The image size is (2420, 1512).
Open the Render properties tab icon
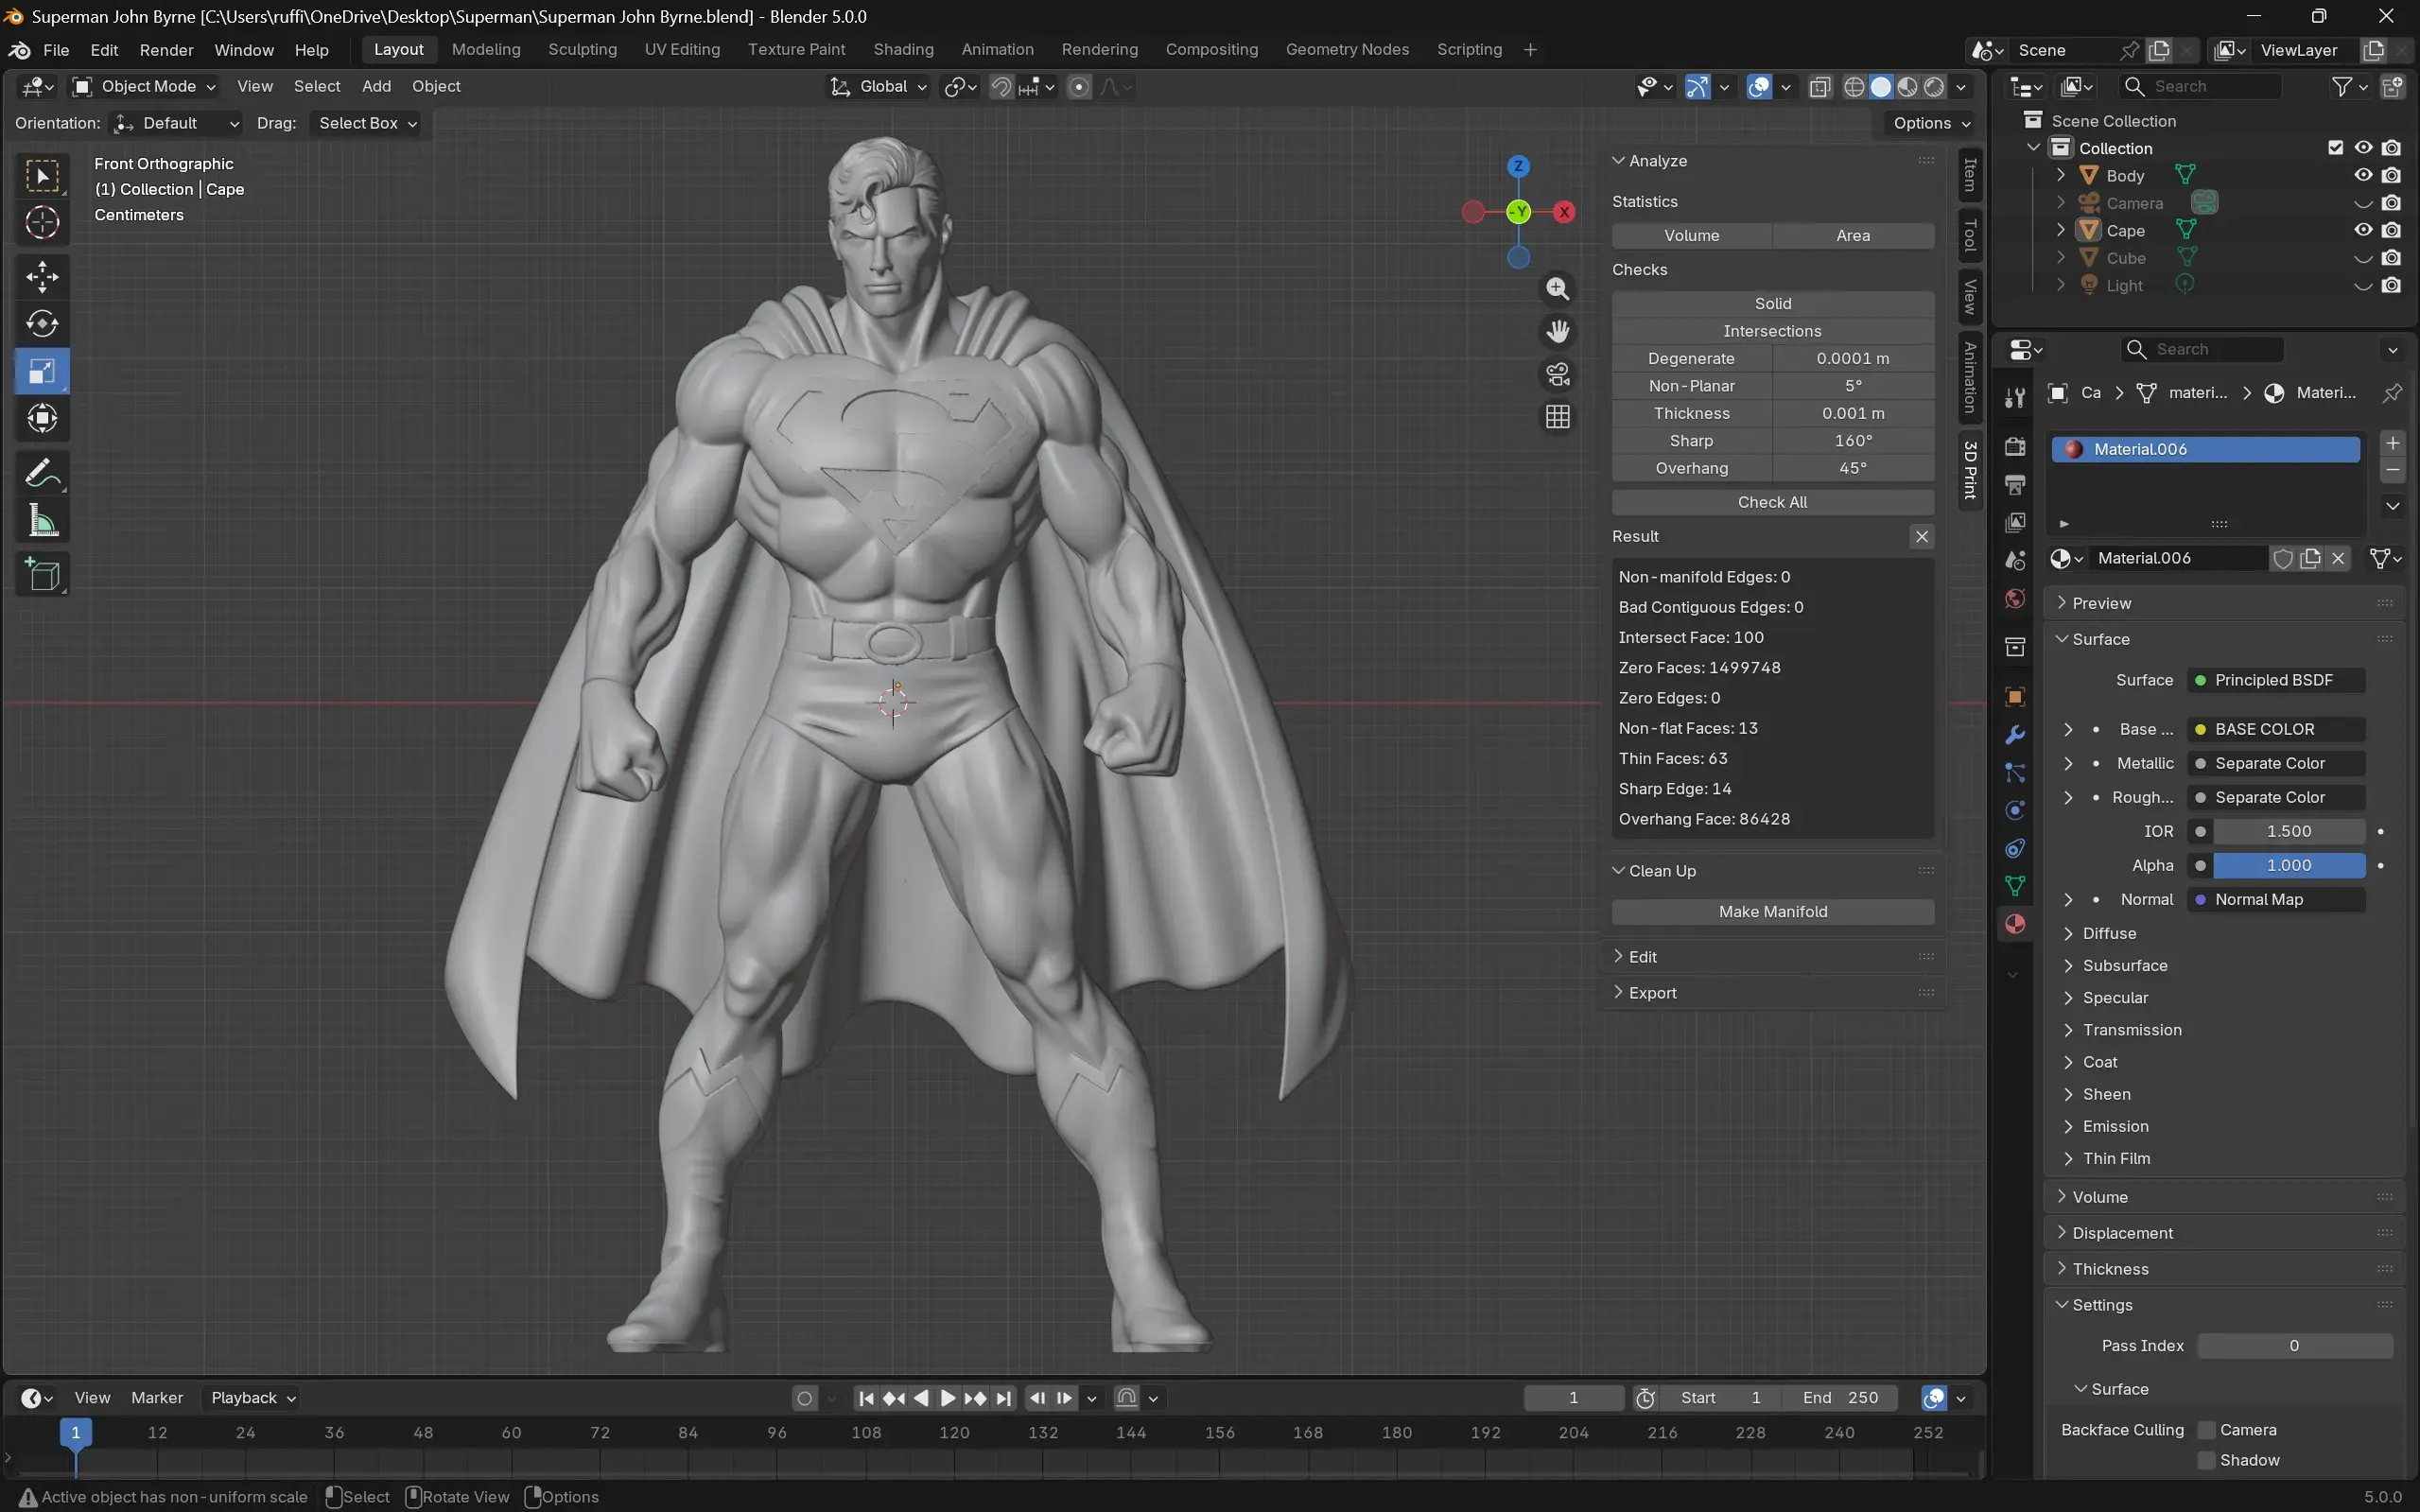tap(2015, 446)
